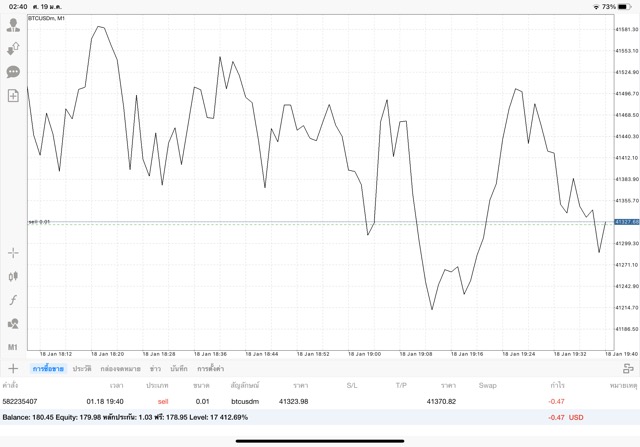Click the quotes up-down arrows icon

point(13,49)
